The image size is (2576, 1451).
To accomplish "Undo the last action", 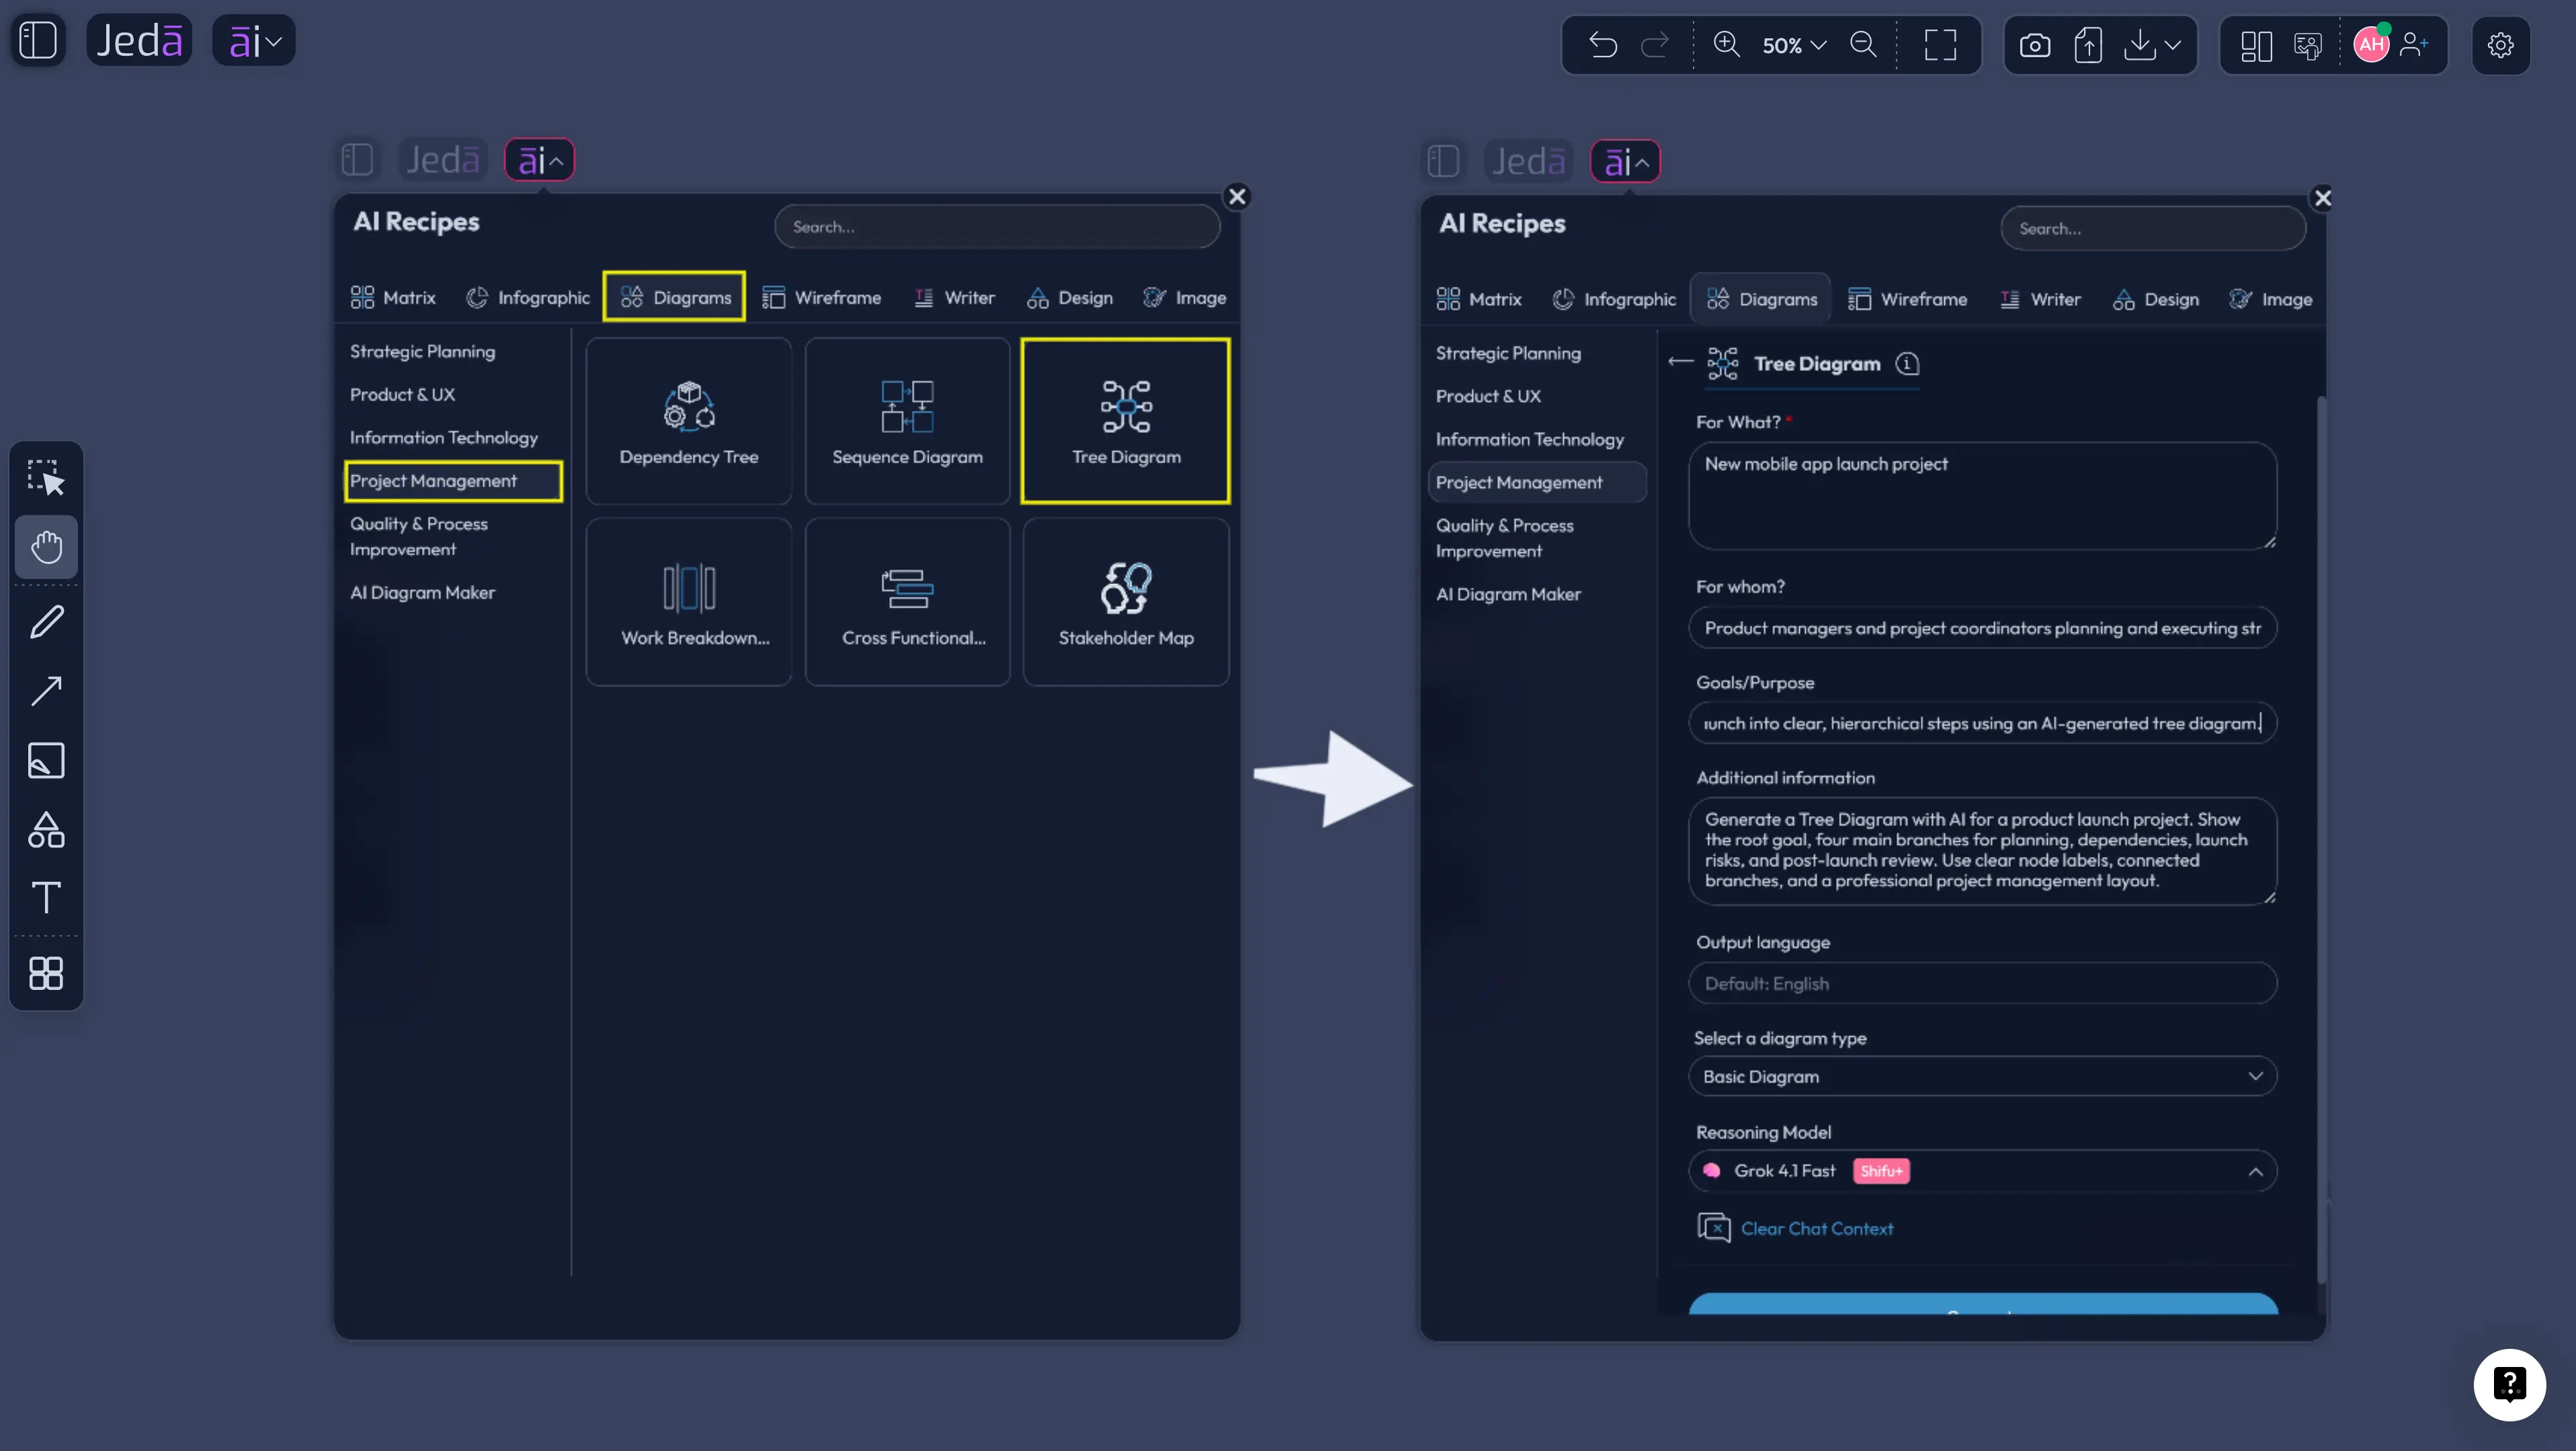I will tap(1603, 45).
